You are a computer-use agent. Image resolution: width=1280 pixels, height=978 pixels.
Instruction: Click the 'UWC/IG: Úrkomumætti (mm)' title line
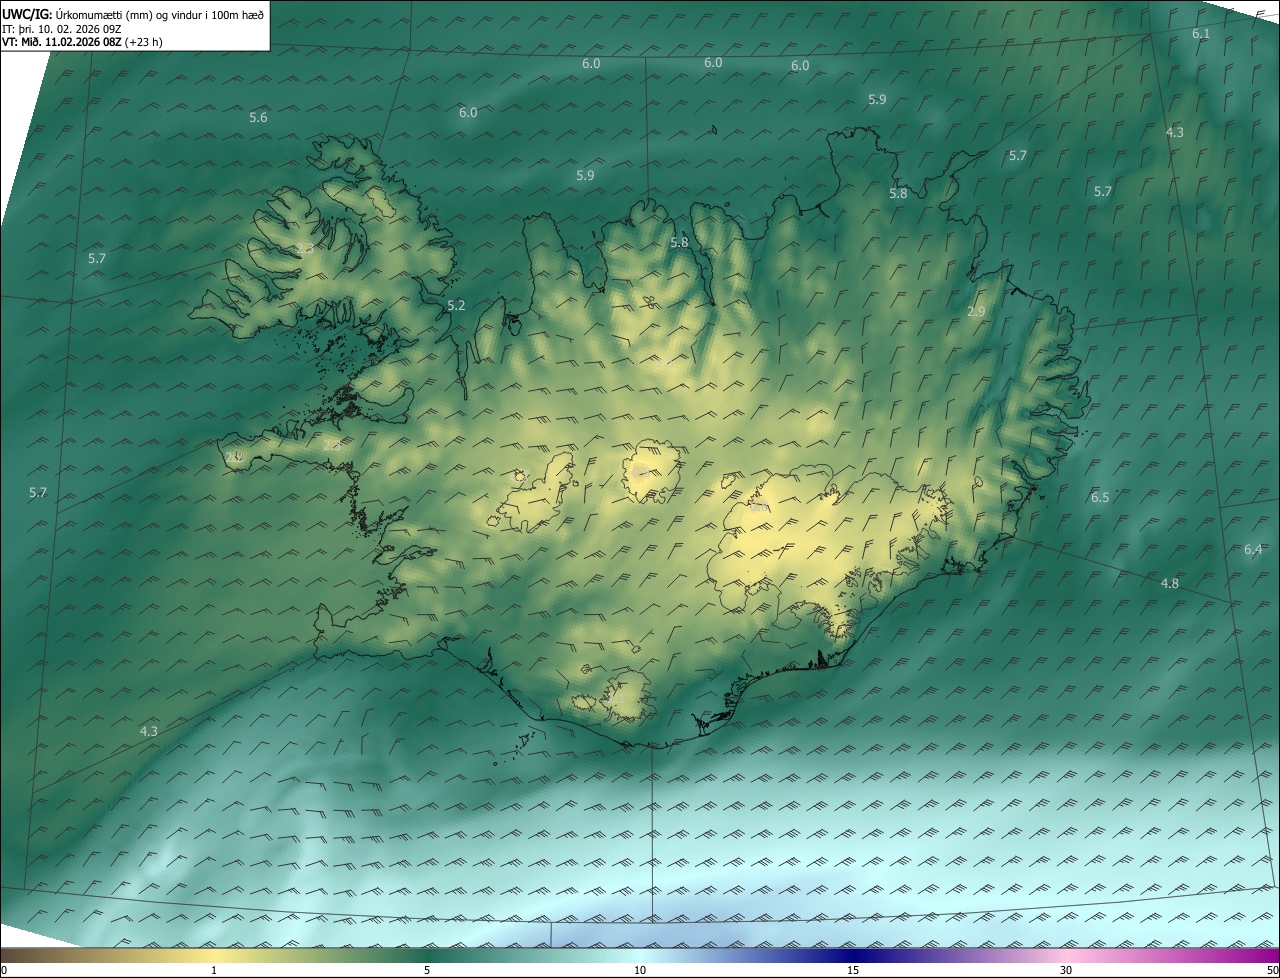133,15
